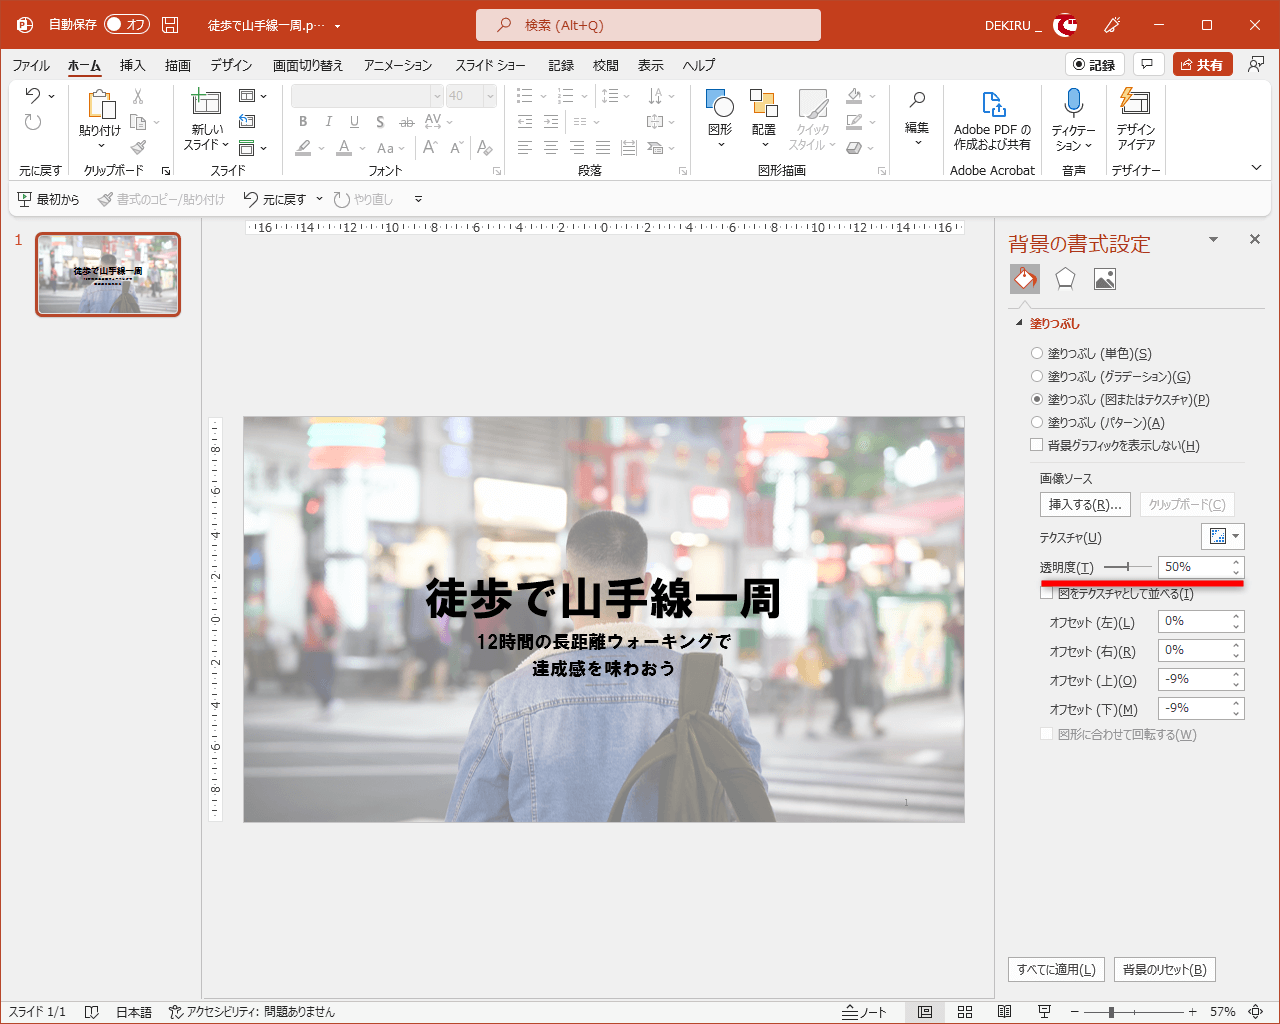Check Hide background graphics checkbox
This screenshot has width=1280, height=1024.
[1037, 446]
